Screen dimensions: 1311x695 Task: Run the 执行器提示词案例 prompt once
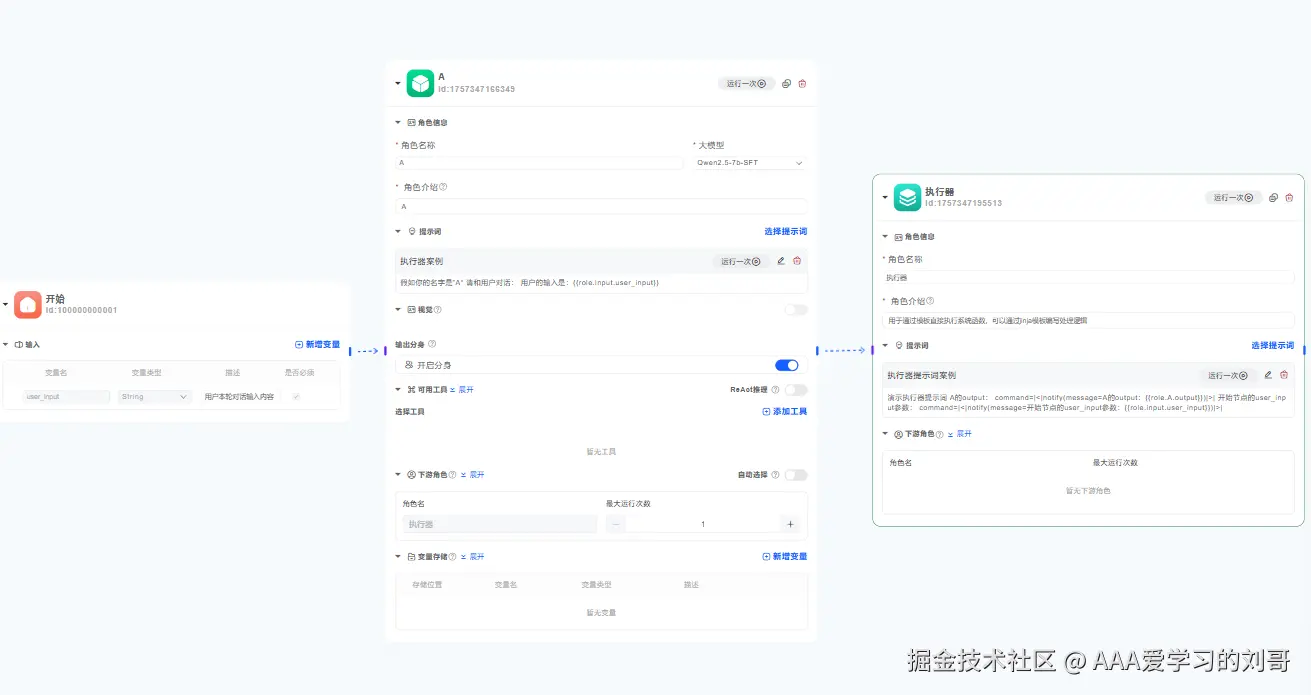tap(1228, 375)
